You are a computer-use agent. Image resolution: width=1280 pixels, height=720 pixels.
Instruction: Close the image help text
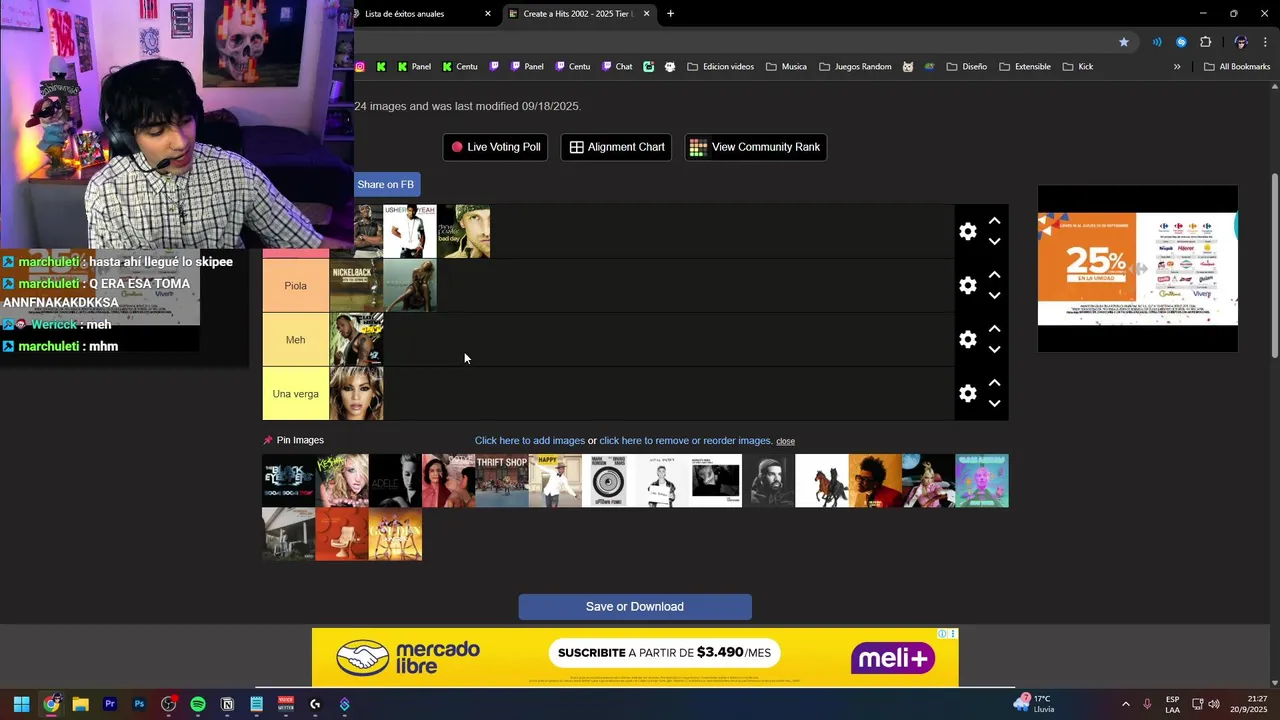785,441
